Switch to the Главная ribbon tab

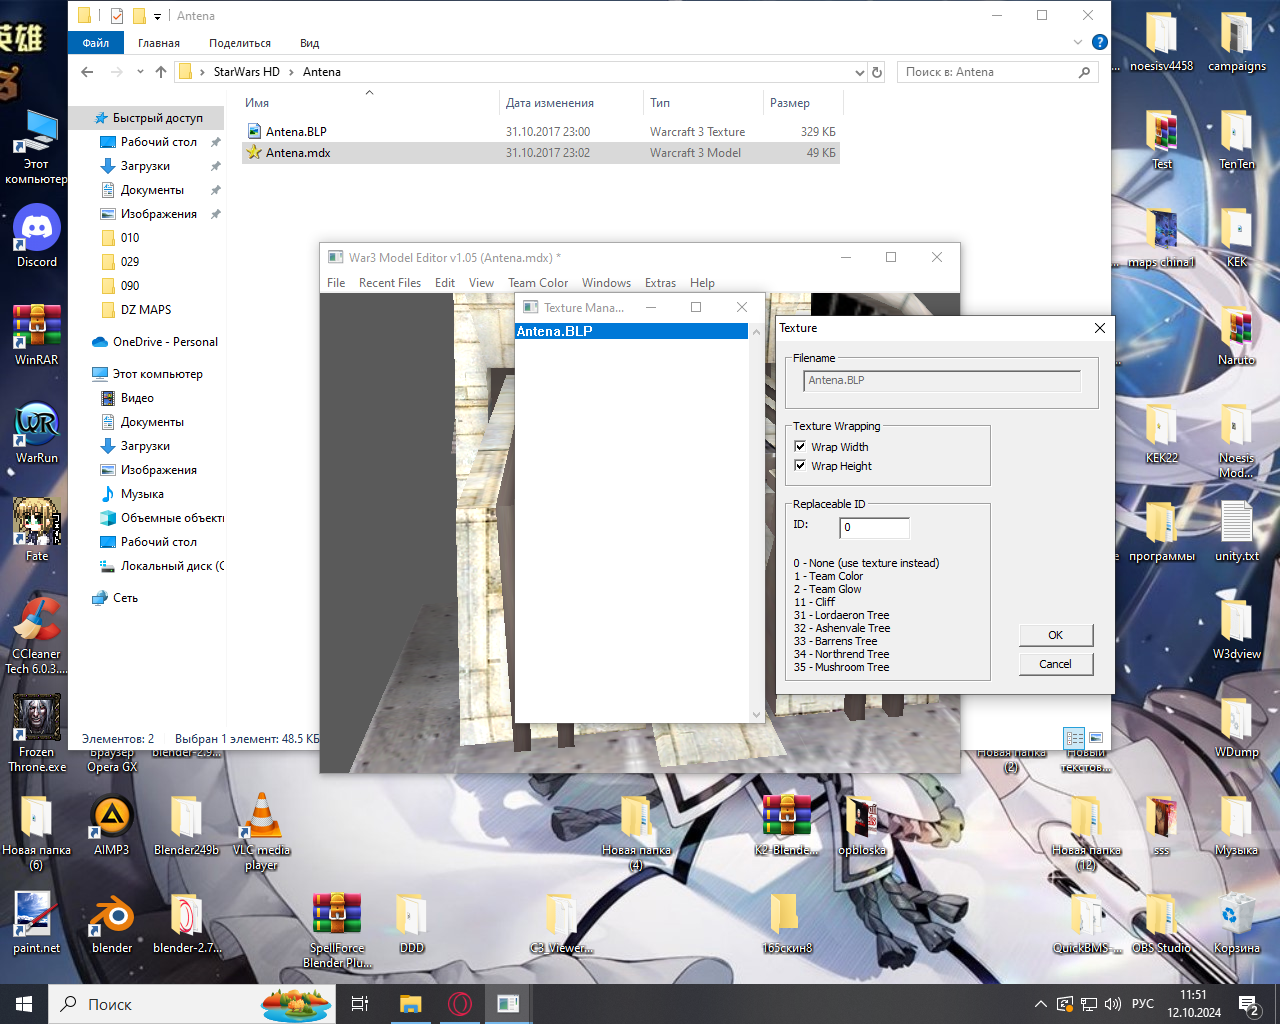(159, 43)
